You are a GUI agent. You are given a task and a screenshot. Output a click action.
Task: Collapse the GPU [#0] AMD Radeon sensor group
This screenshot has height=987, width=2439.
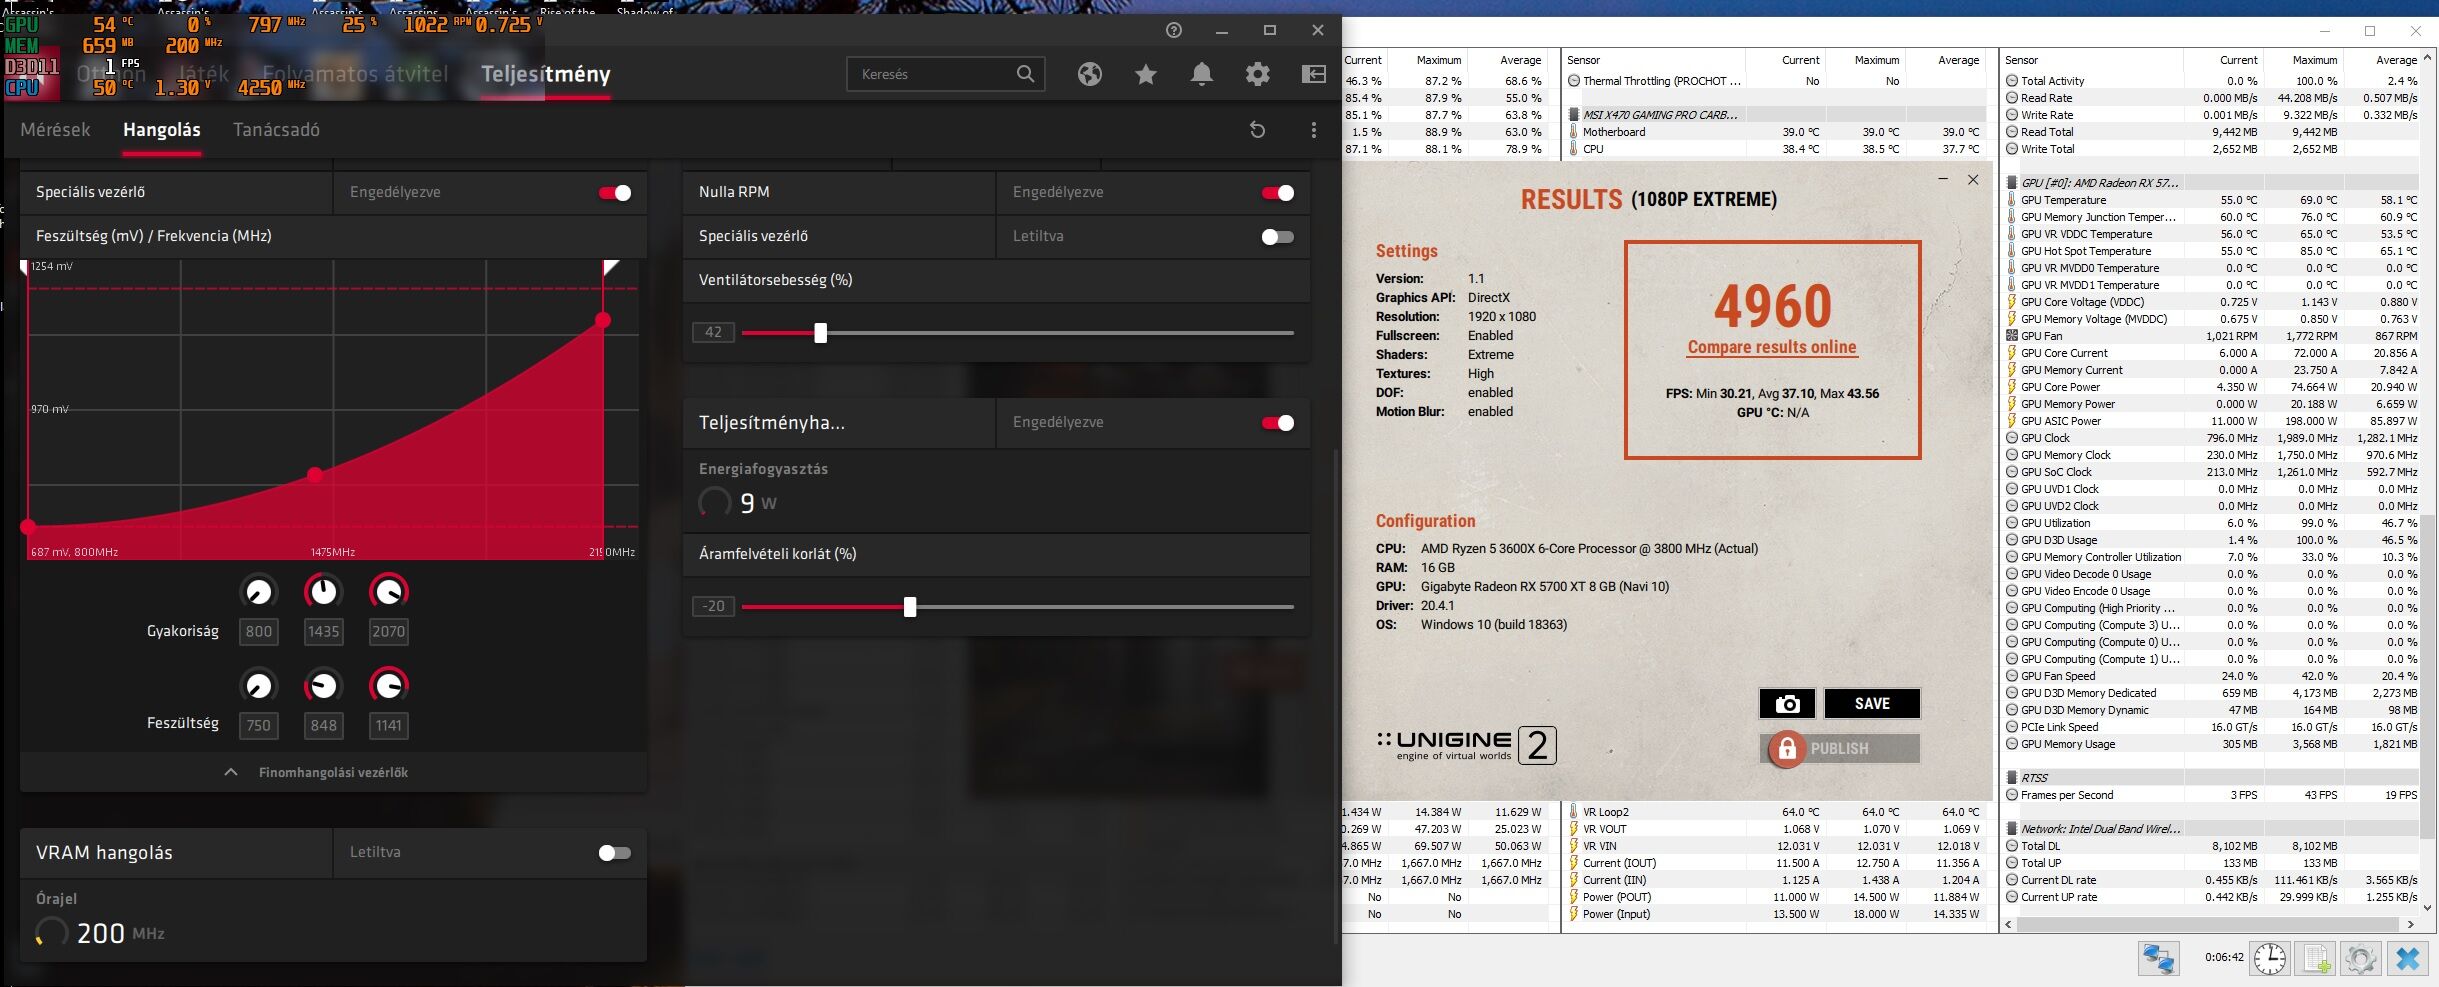click(x=2098, y=183)
